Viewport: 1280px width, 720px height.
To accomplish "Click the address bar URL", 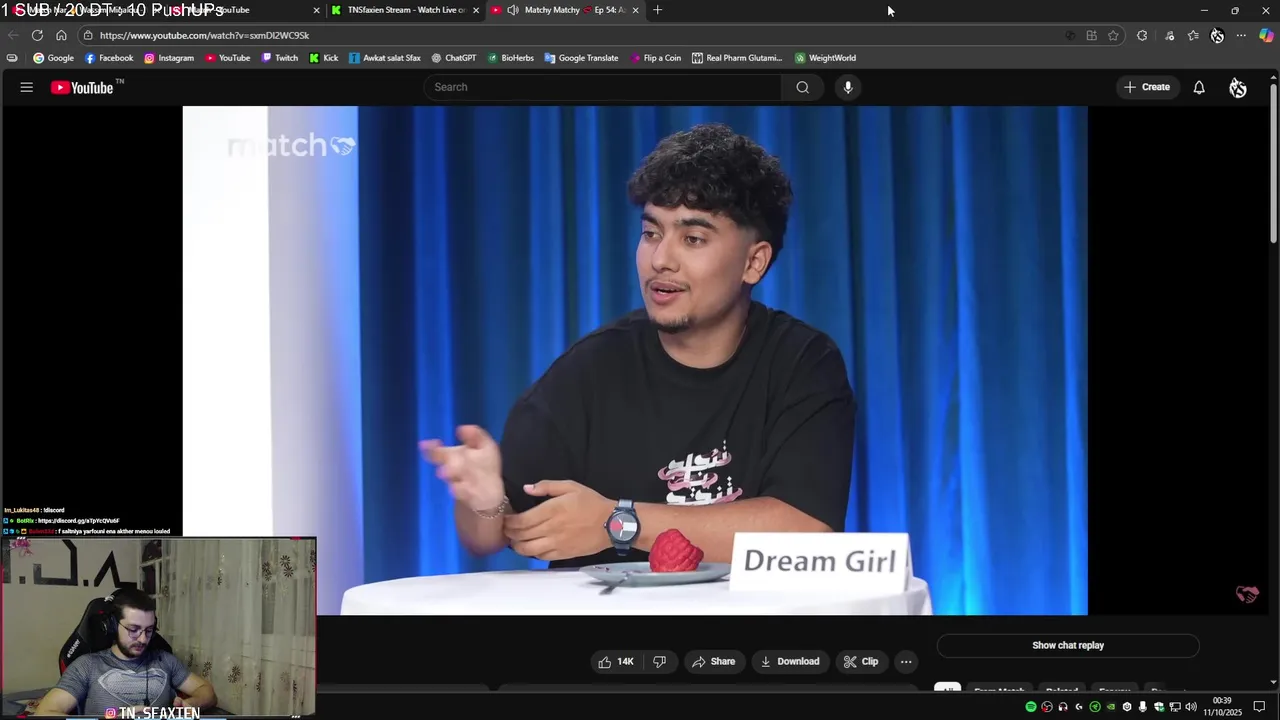I will pos(204,35).
